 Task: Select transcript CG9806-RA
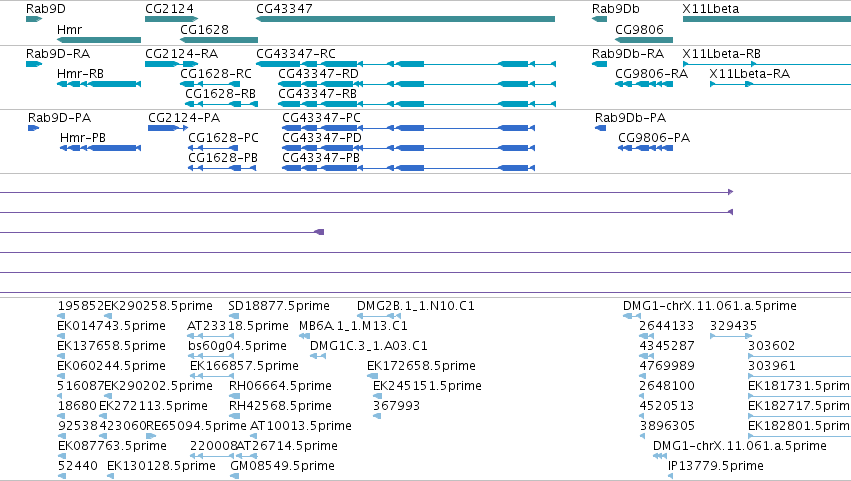651,74
